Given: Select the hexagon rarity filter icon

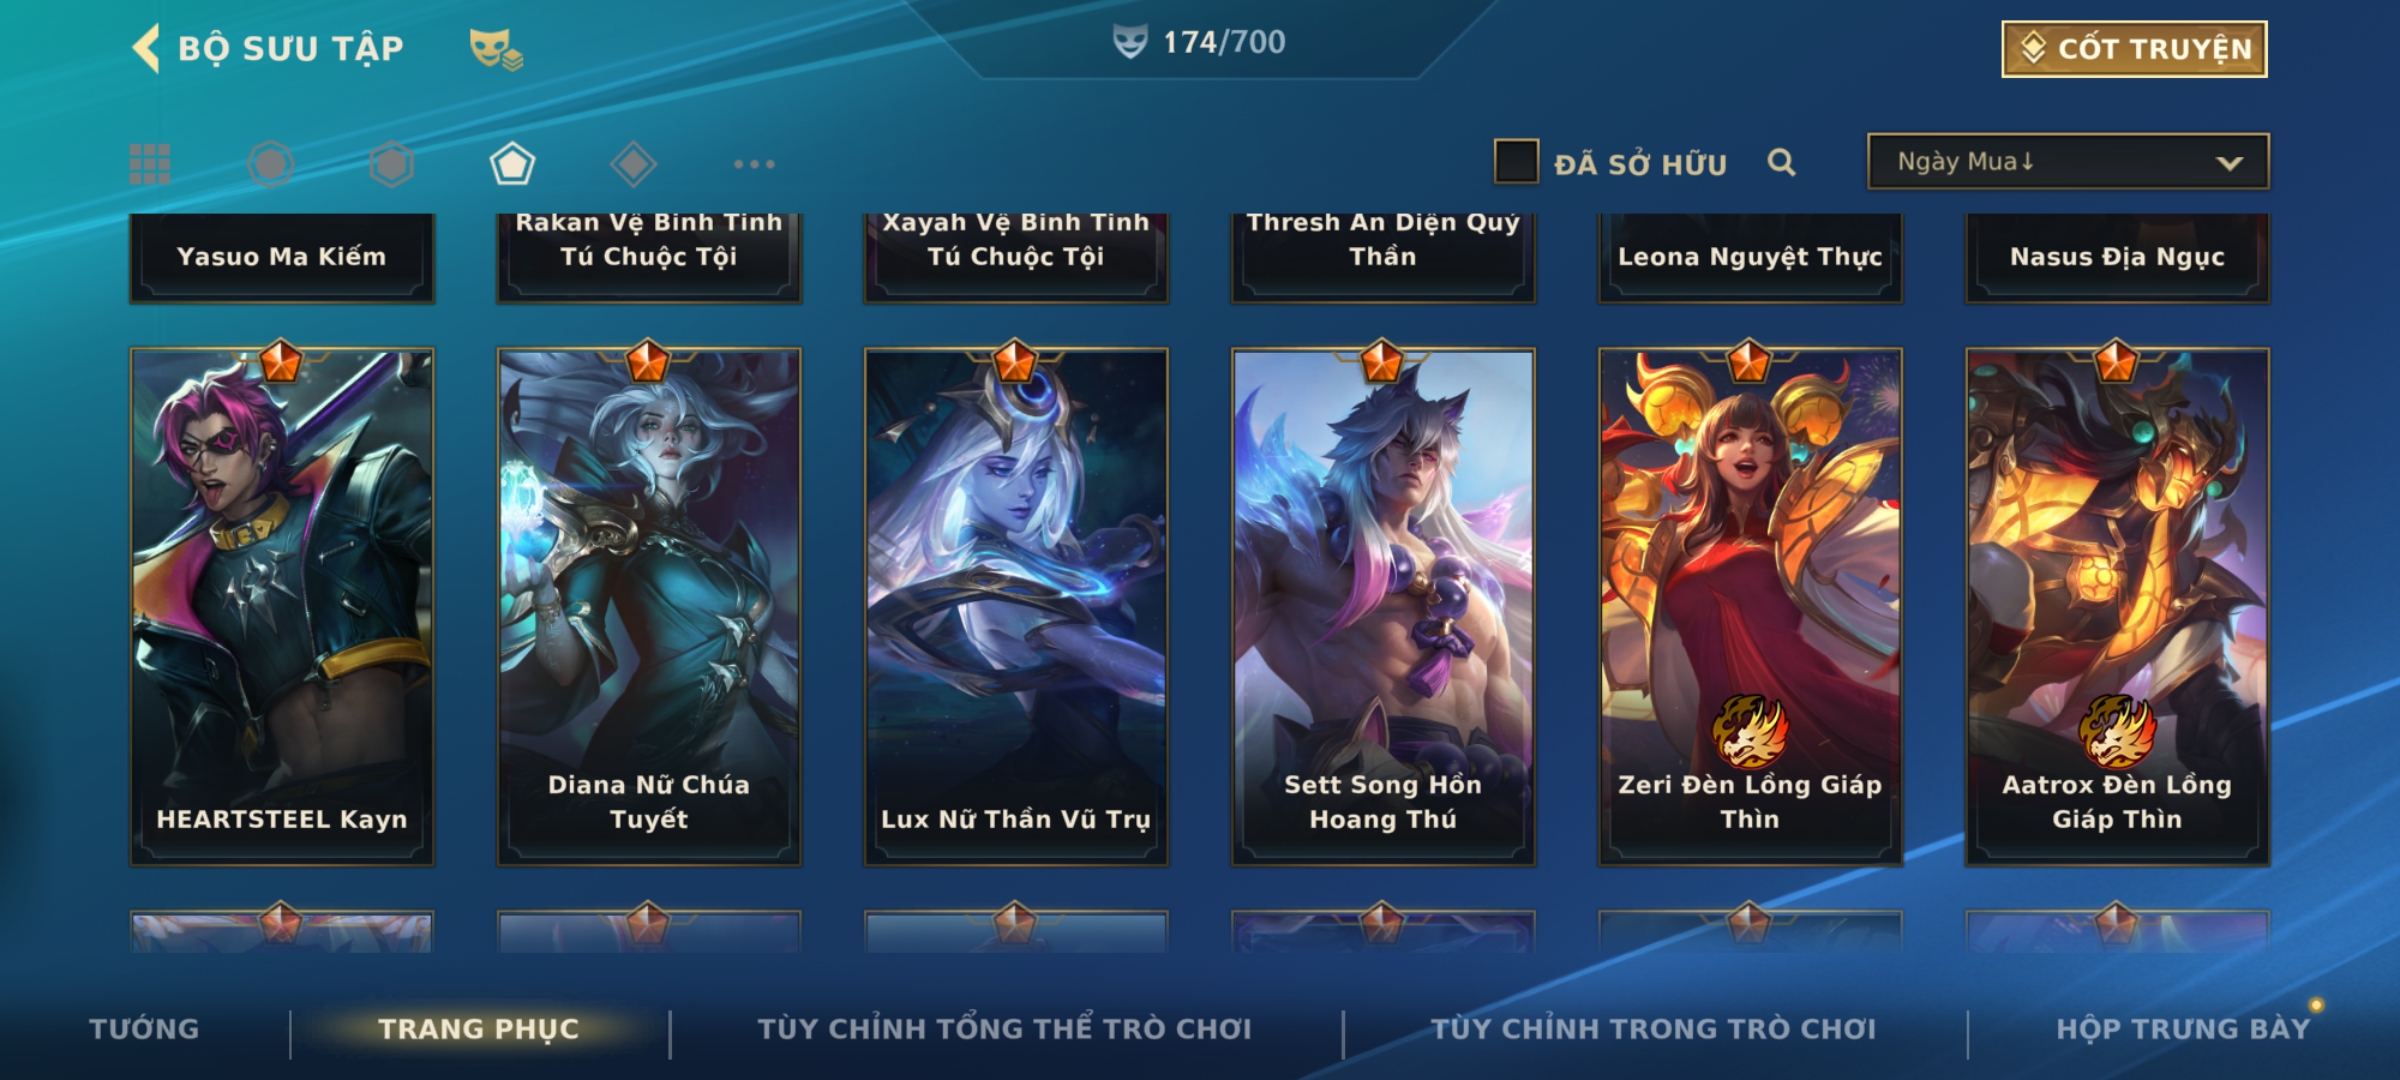Looking at the screenshot, I should (x=391, y=164).
